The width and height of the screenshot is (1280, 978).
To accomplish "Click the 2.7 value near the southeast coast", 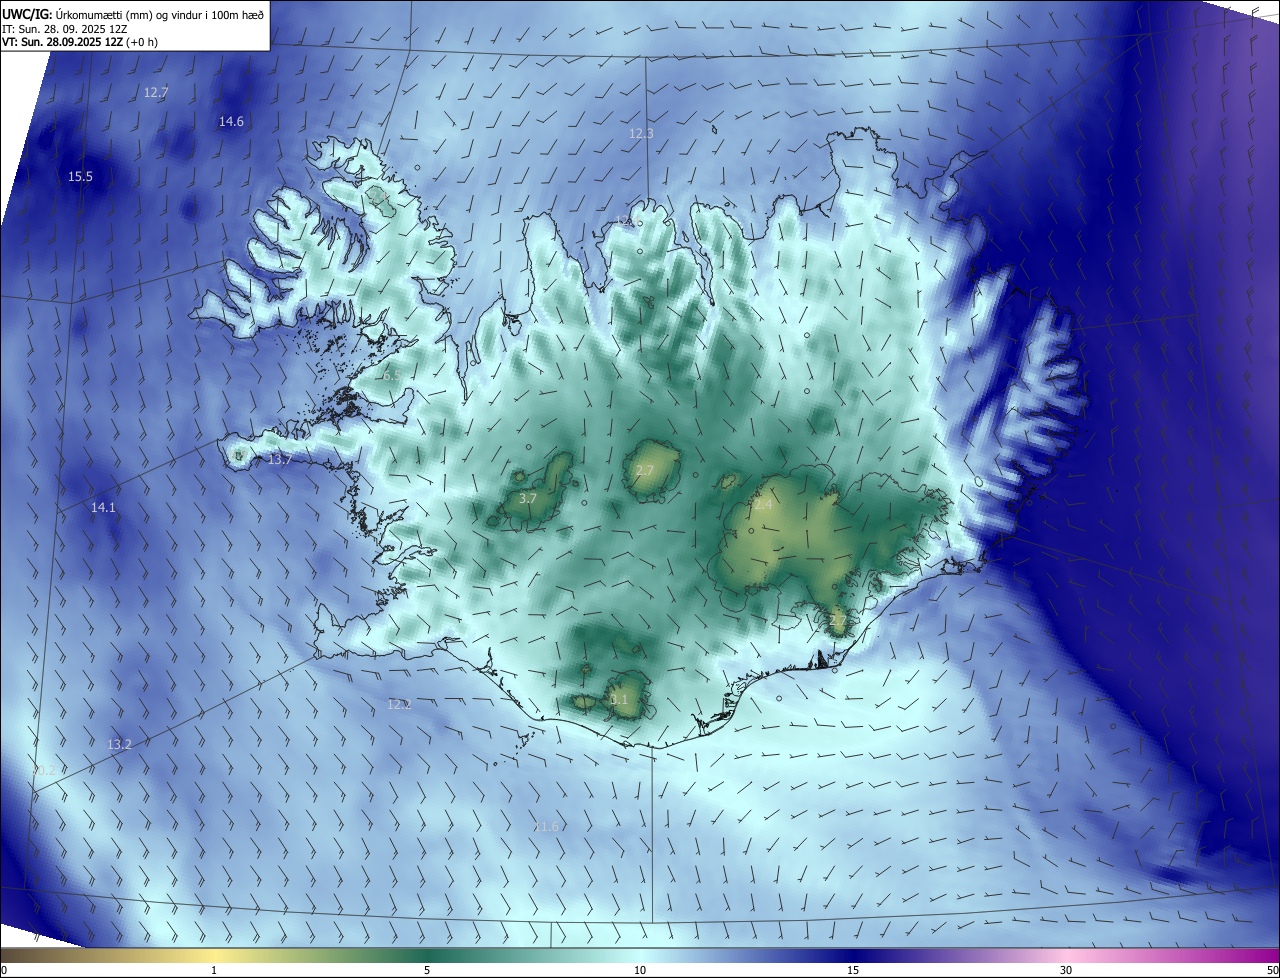I will click(838, 620).
